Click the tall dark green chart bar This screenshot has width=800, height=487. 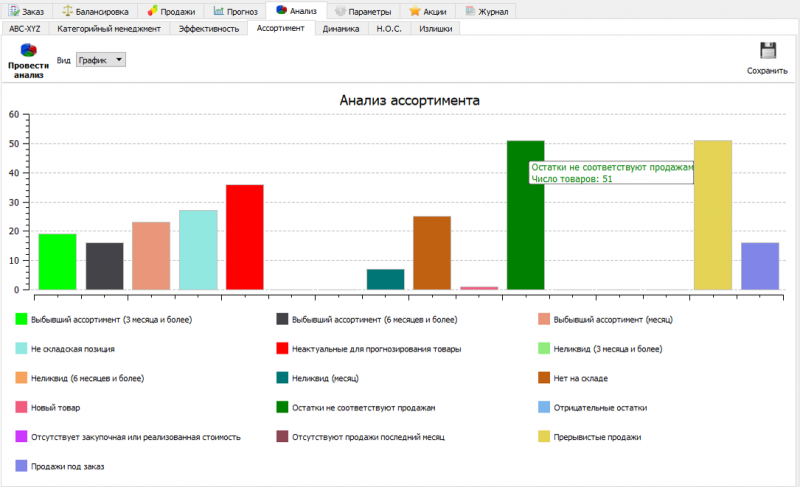pyautogui.click(x=525, y=230)
